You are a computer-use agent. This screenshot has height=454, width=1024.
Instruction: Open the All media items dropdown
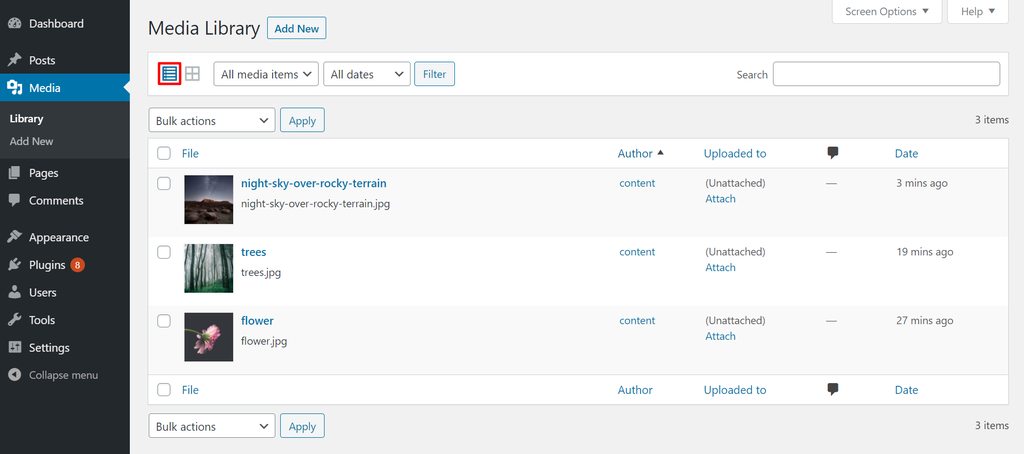(x=265, y=74)
